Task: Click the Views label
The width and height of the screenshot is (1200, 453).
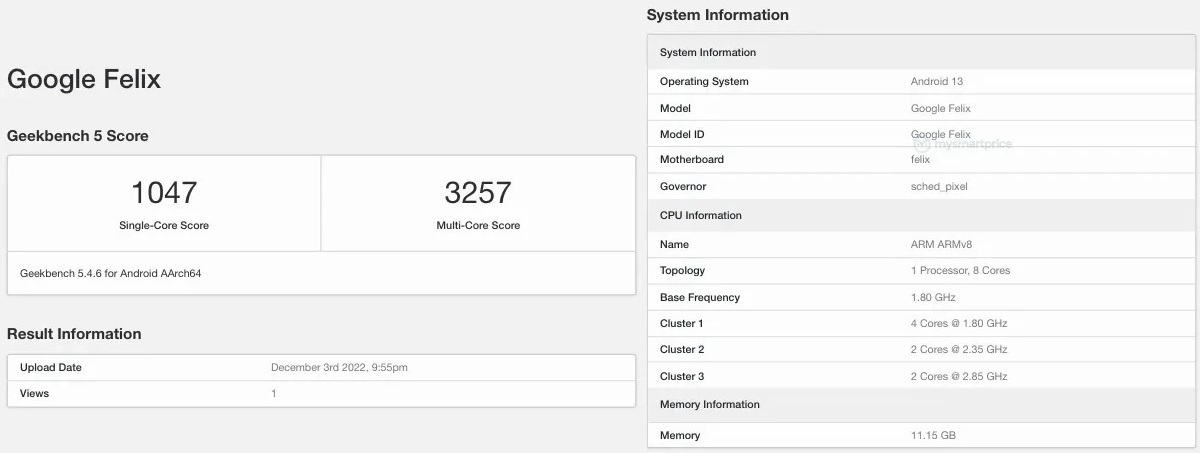Action: coord(34,394)
